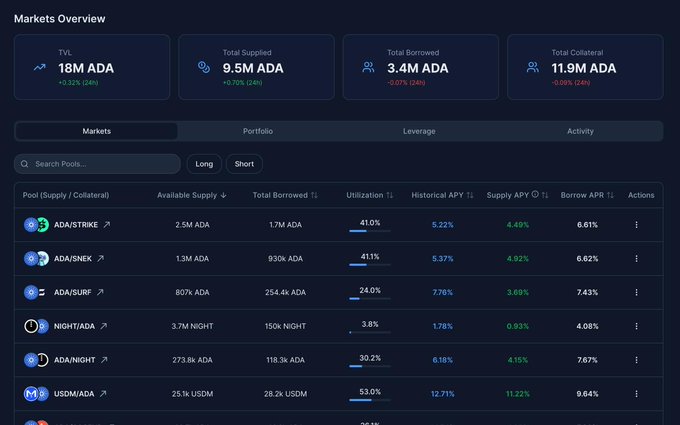Open ADA/SNEK pool external link arrow
680x425 pixels.
click(101, 258)
